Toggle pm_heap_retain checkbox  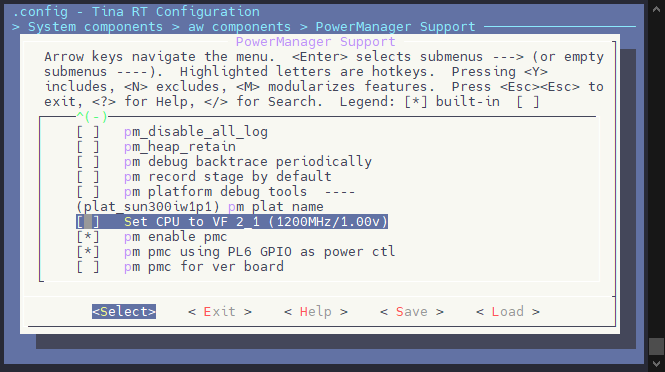coord(156,147)
